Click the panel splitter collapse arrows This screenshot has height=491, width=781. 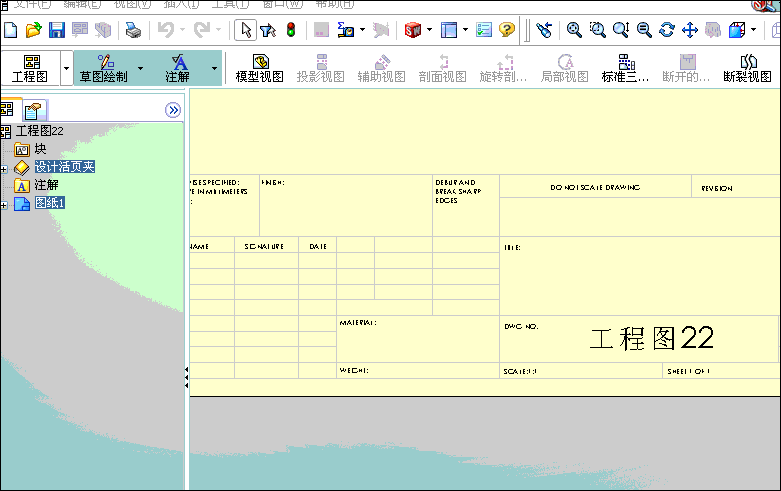pyautogui.click(x=186, y=378)
